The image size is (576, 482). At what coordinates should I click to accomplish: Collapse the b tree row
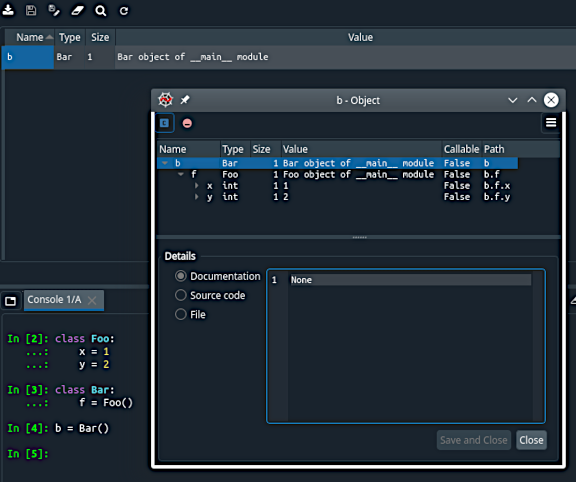165,163
